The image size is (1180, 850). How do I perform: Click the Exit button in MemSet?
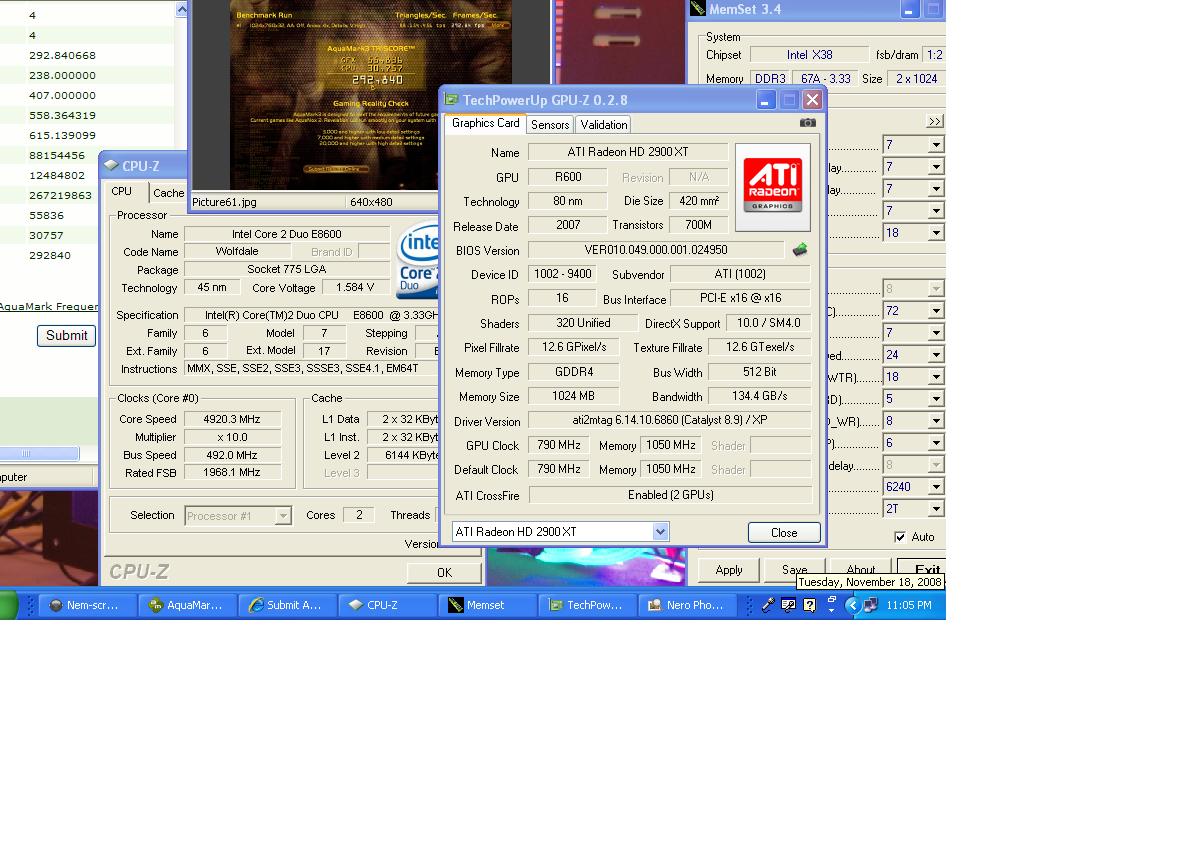[x=923, y=570]
